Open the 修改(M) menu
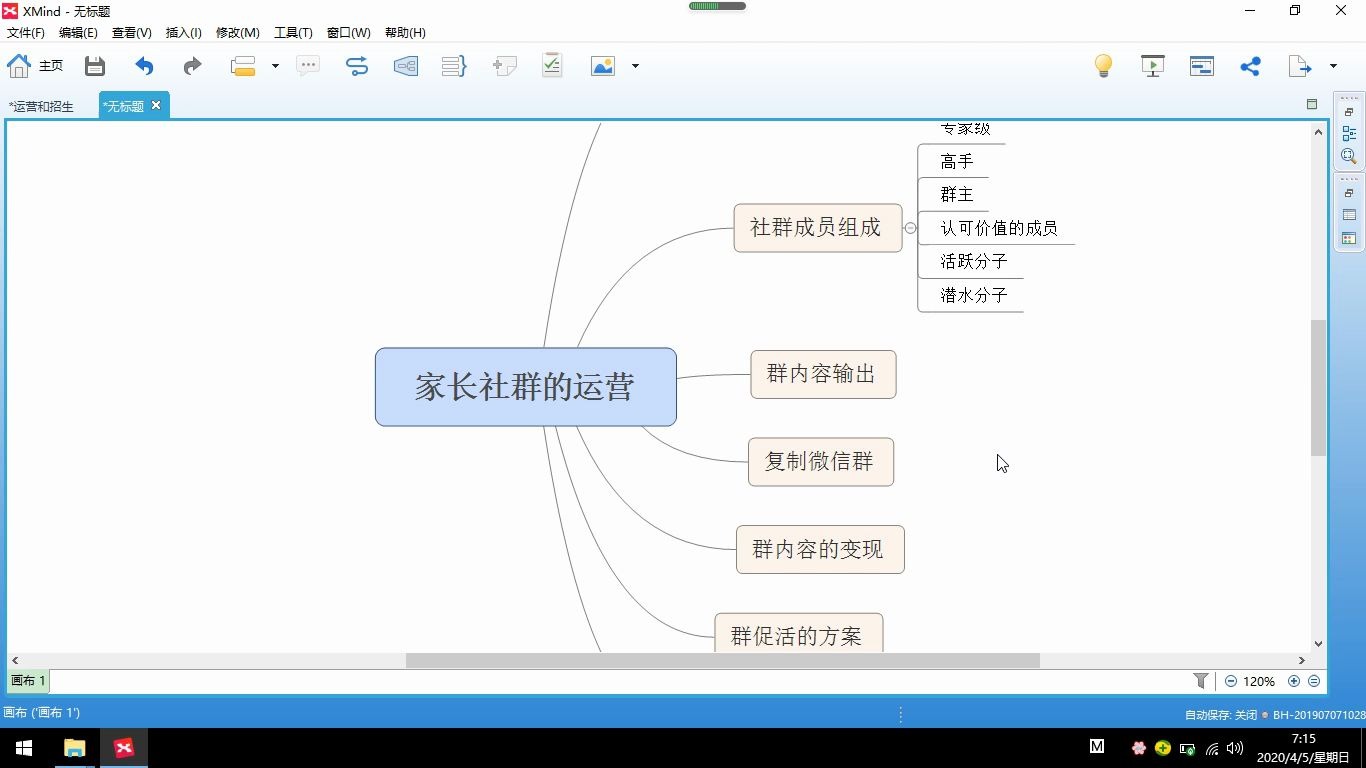Screen dimensions: 1366x768 237,33
